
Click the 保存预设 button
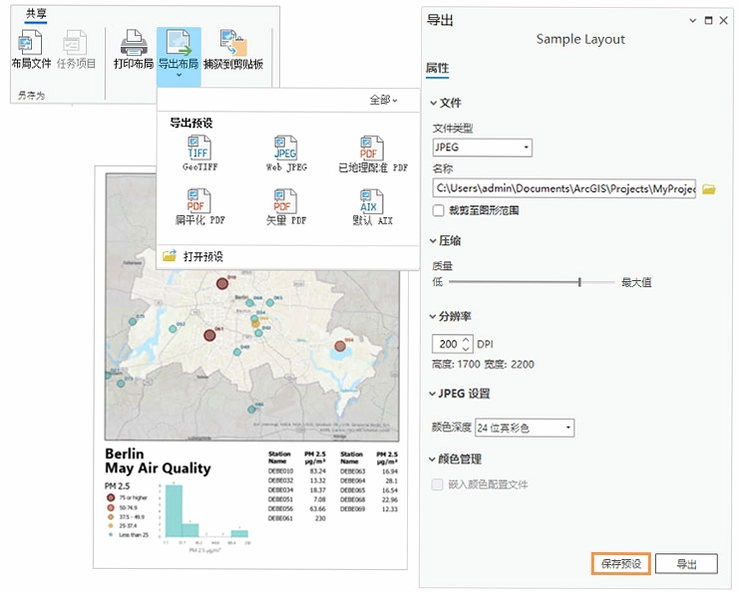click(x=621, y=564)
